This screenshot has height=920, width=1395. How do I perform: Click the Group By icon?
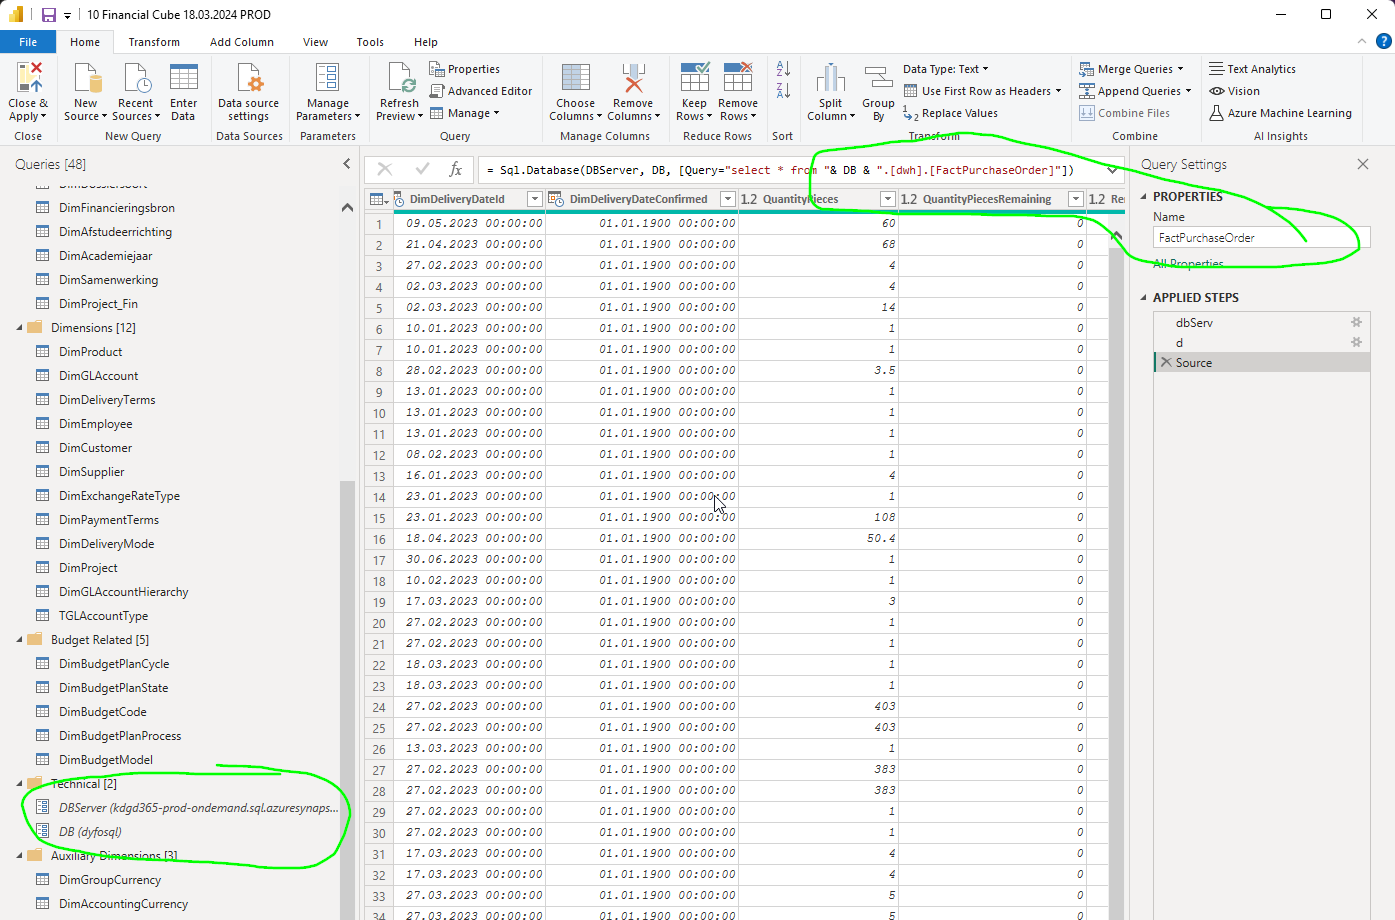[x=878, y=78]
